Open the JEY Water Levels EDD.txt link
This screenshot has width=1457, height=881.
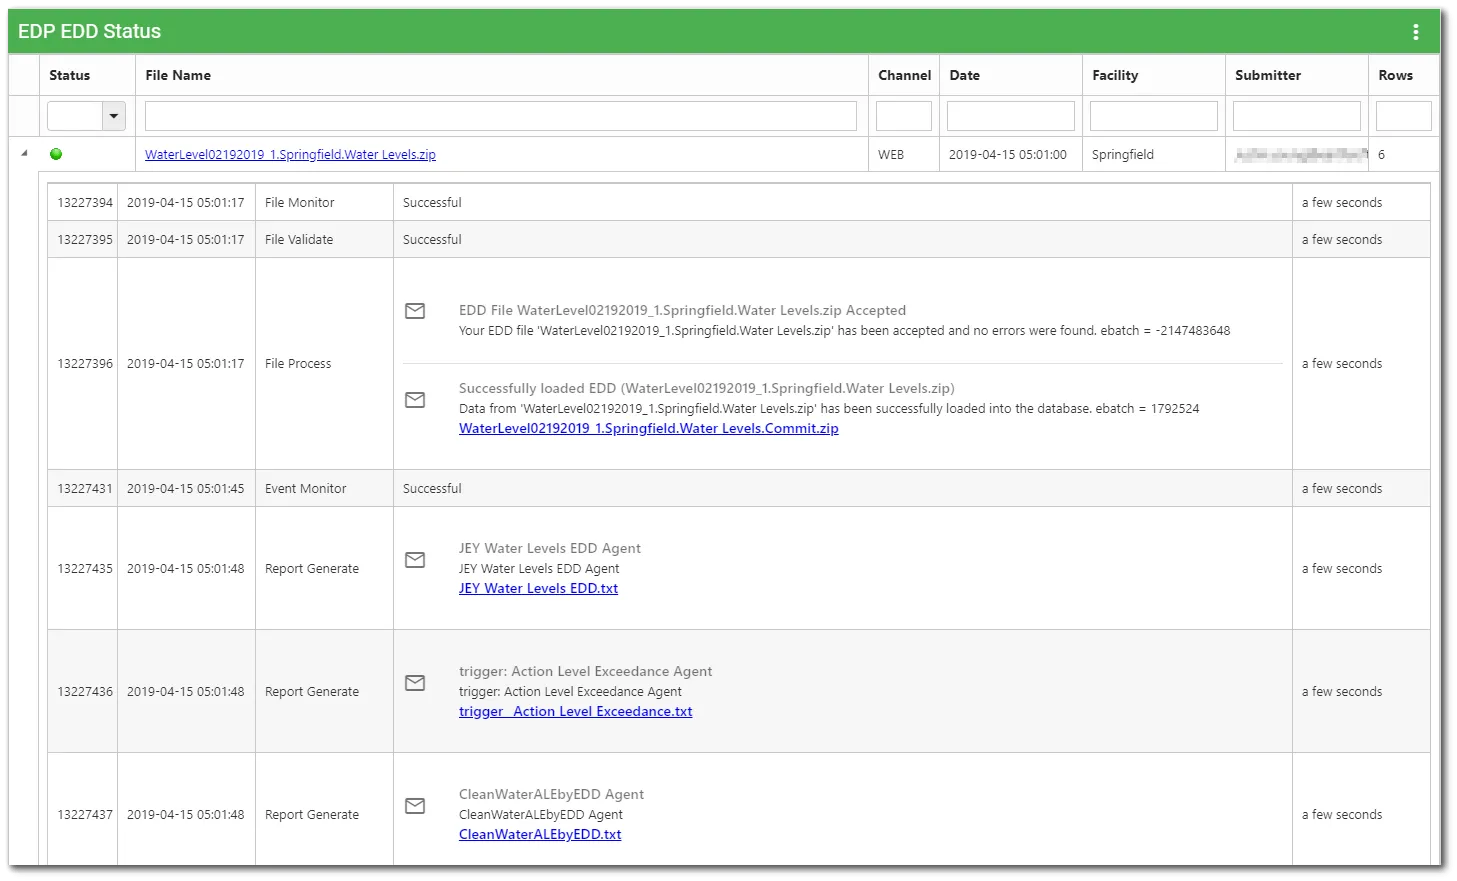pyautogui.click(x=538, y=588)
